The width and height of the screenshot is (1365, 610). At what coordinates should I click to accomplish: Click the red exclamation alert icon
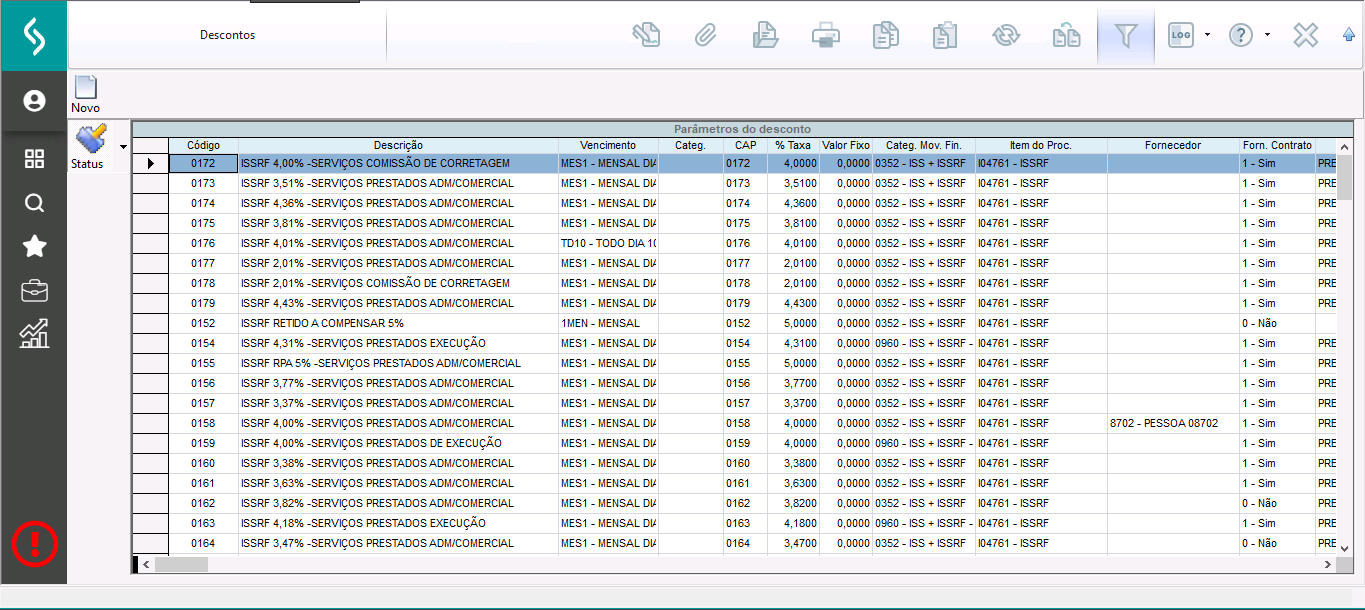(35, 543)
